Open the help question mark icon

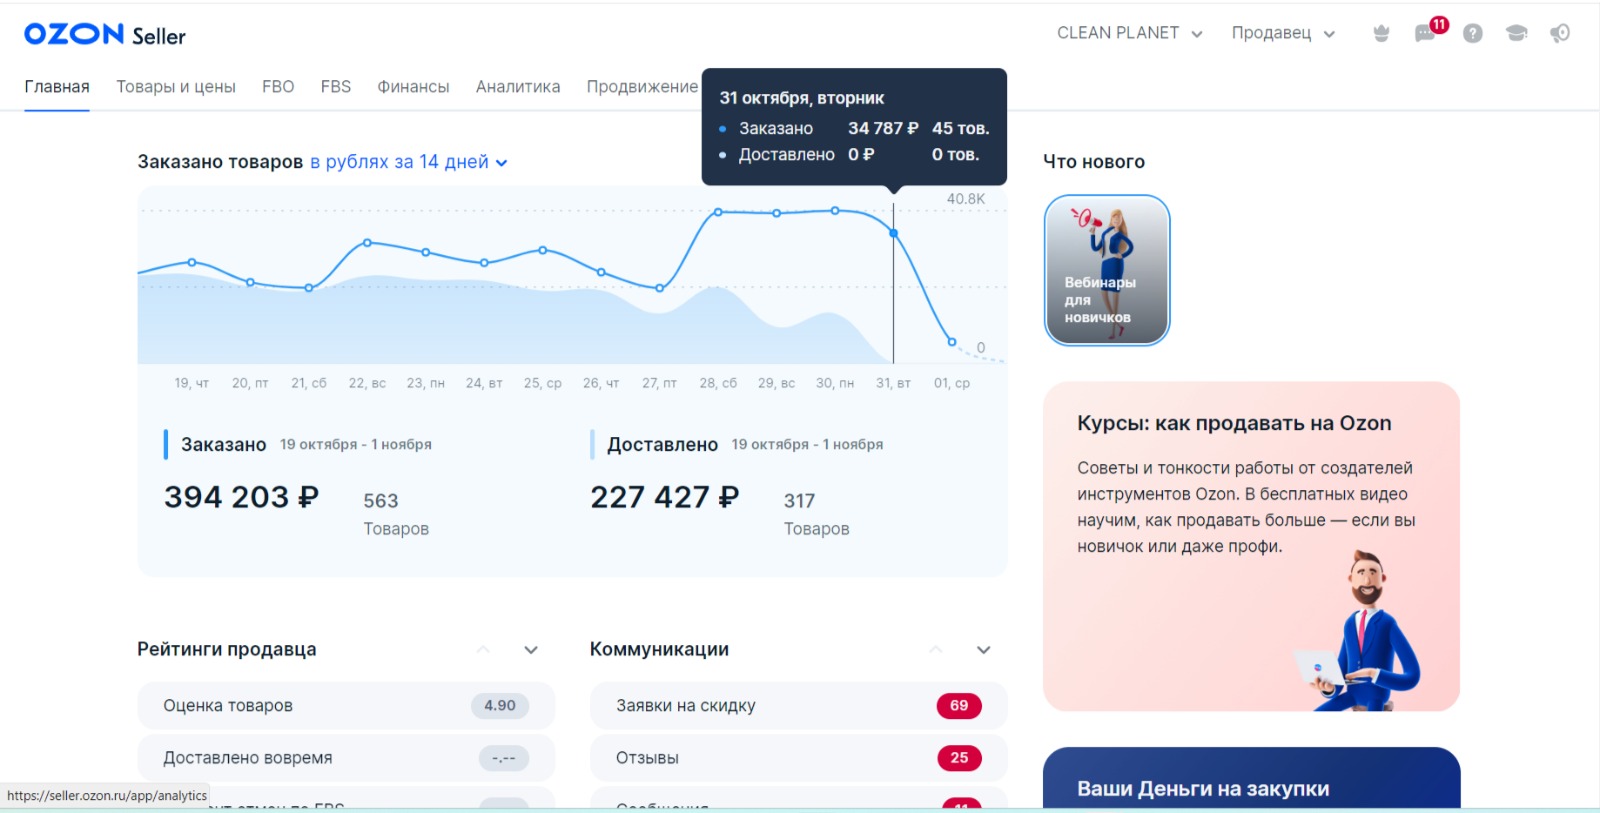tap(1472, 33)
